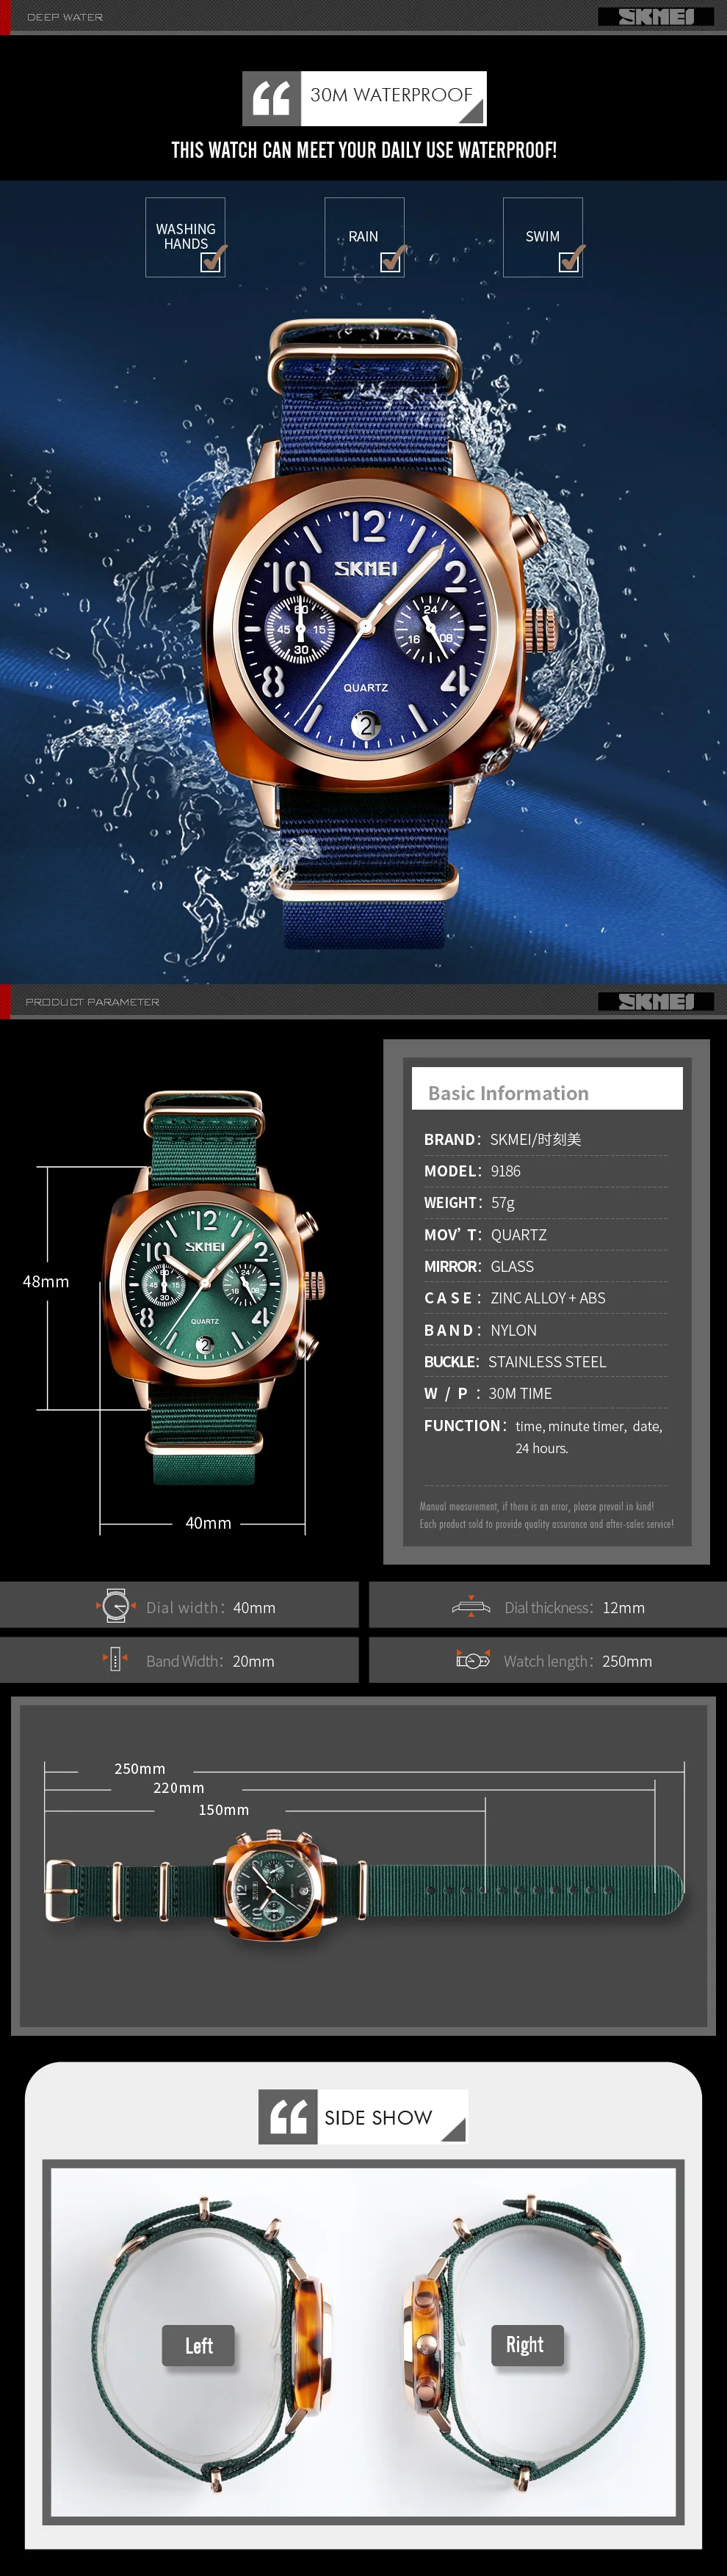This screenshot has height=2576, width=727.
Task: Click the text 'BRAND: SKMEI'
Action: pyautogui.click(x=502, y=1139)
